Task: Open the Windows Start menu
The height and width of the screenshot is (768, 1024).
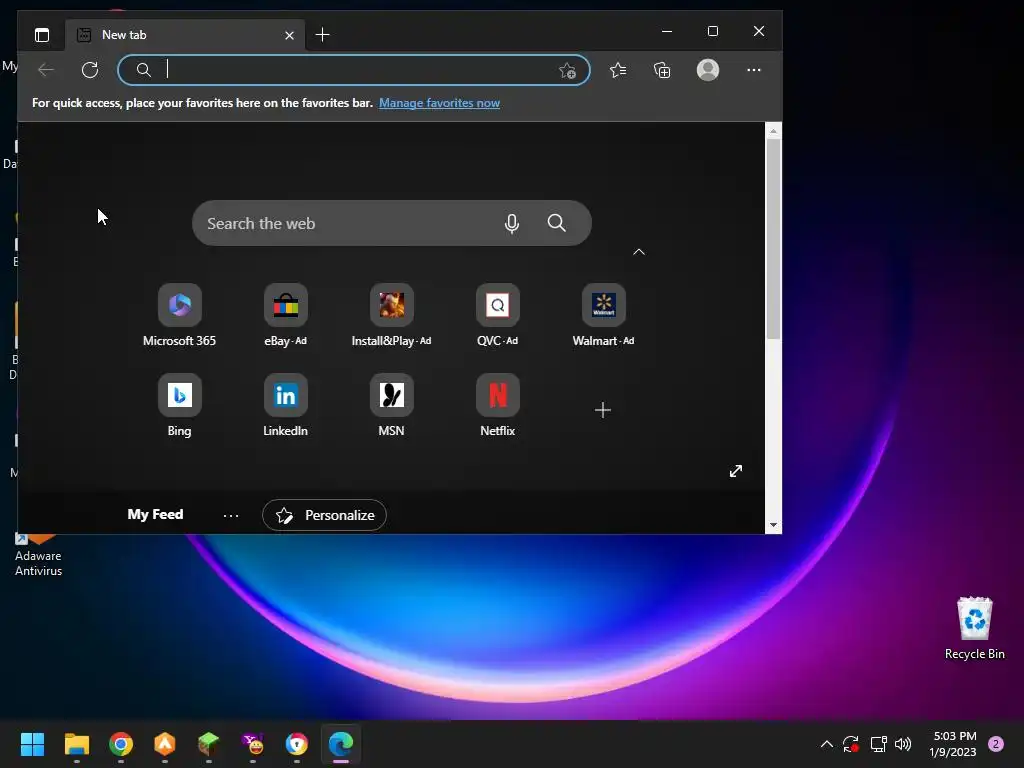Action: (x=32, y=744)
